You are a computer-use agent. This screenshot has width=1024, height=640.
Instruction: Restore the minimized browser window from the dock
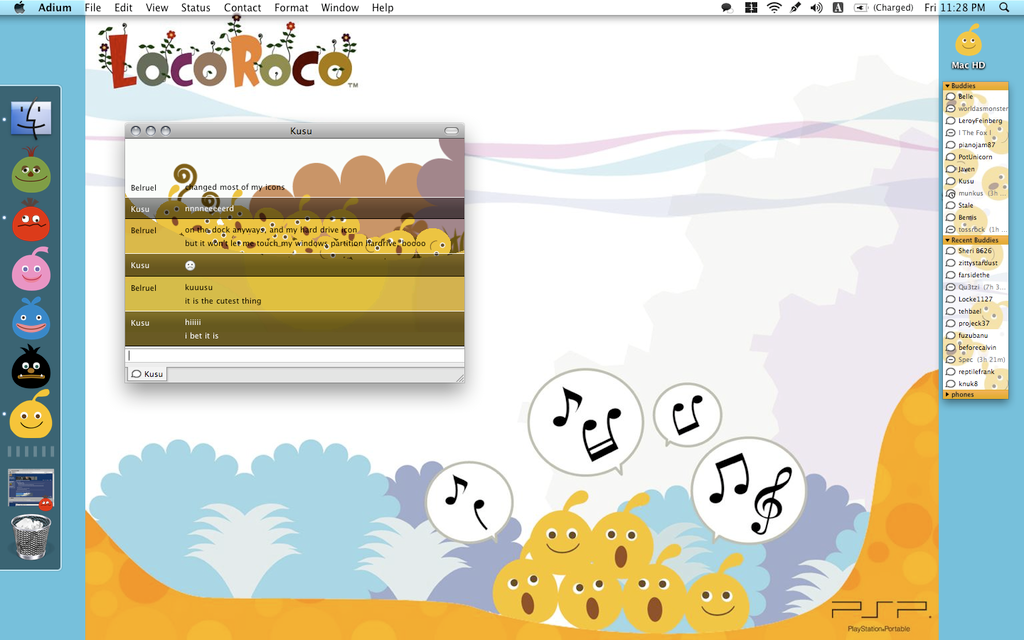[x=31, y=488]
